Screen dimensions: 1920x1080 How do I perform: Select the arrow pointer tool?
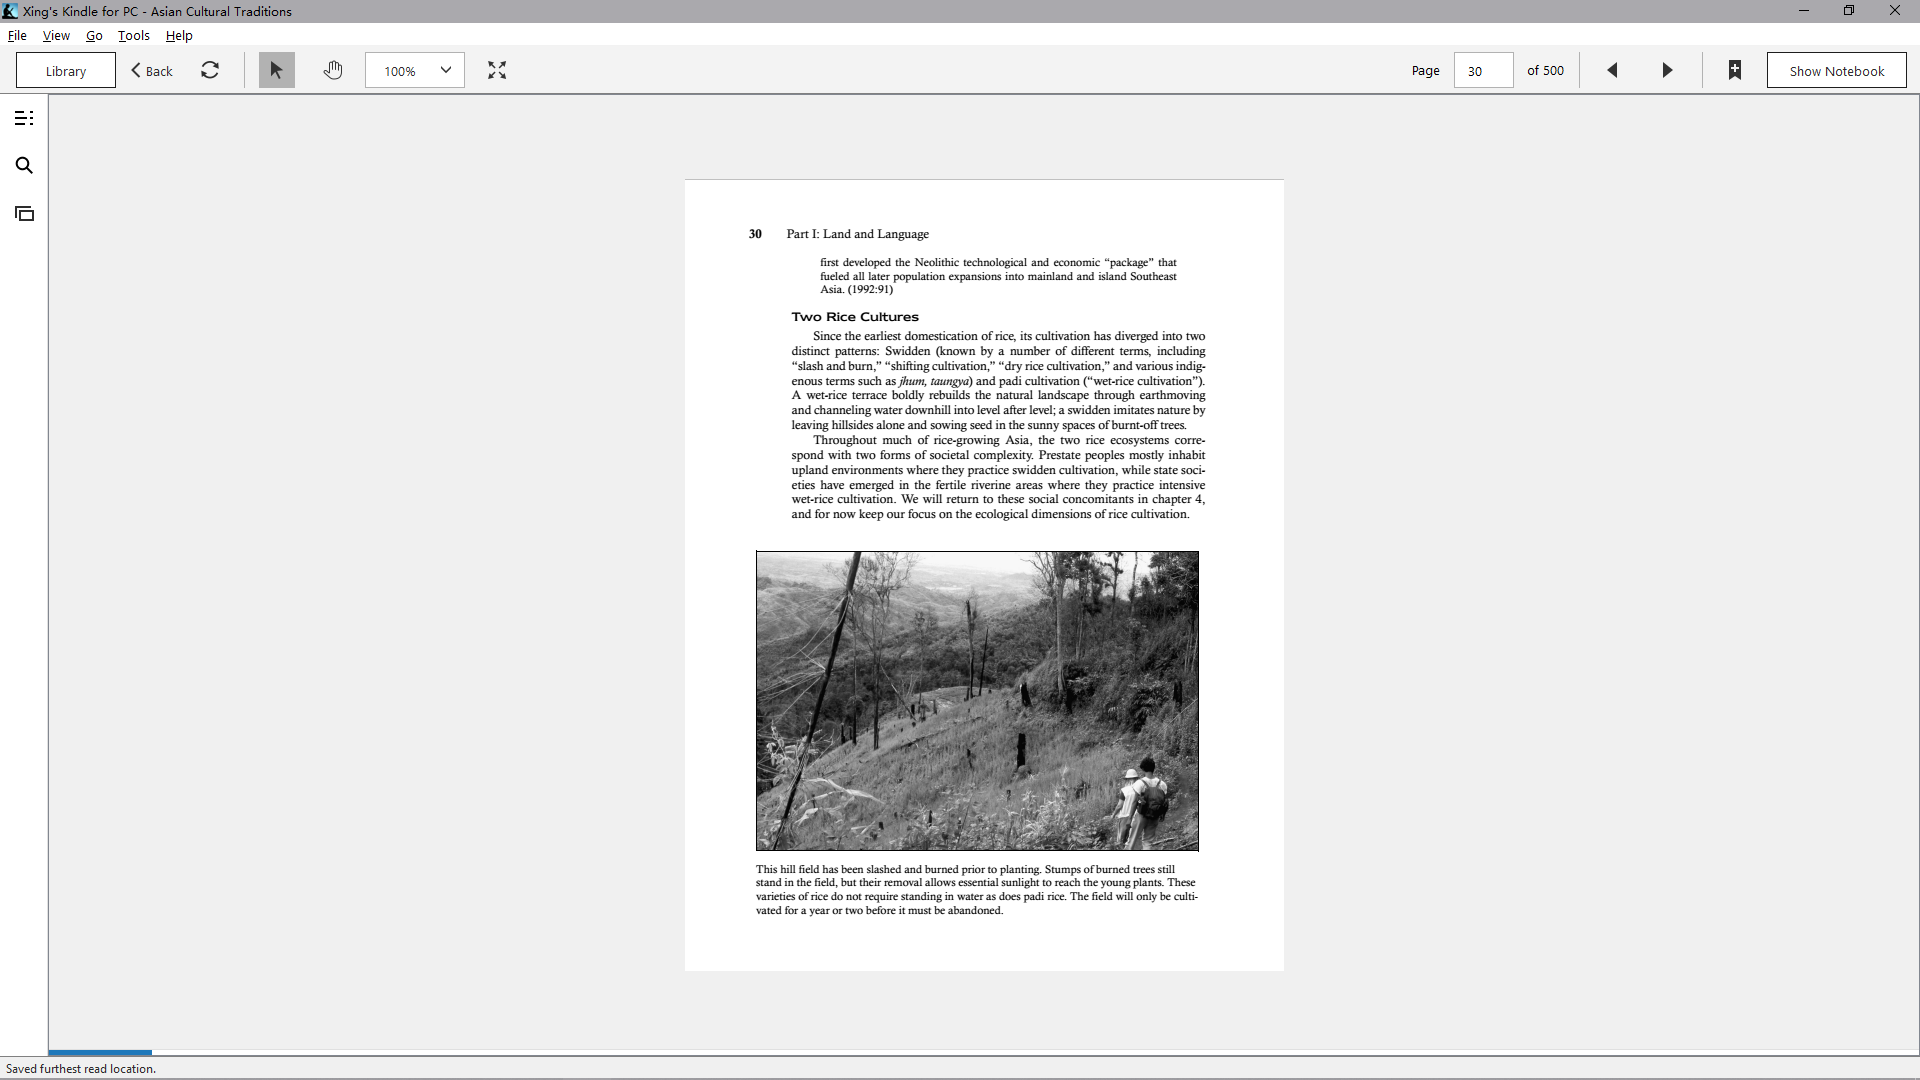point(277,70)
